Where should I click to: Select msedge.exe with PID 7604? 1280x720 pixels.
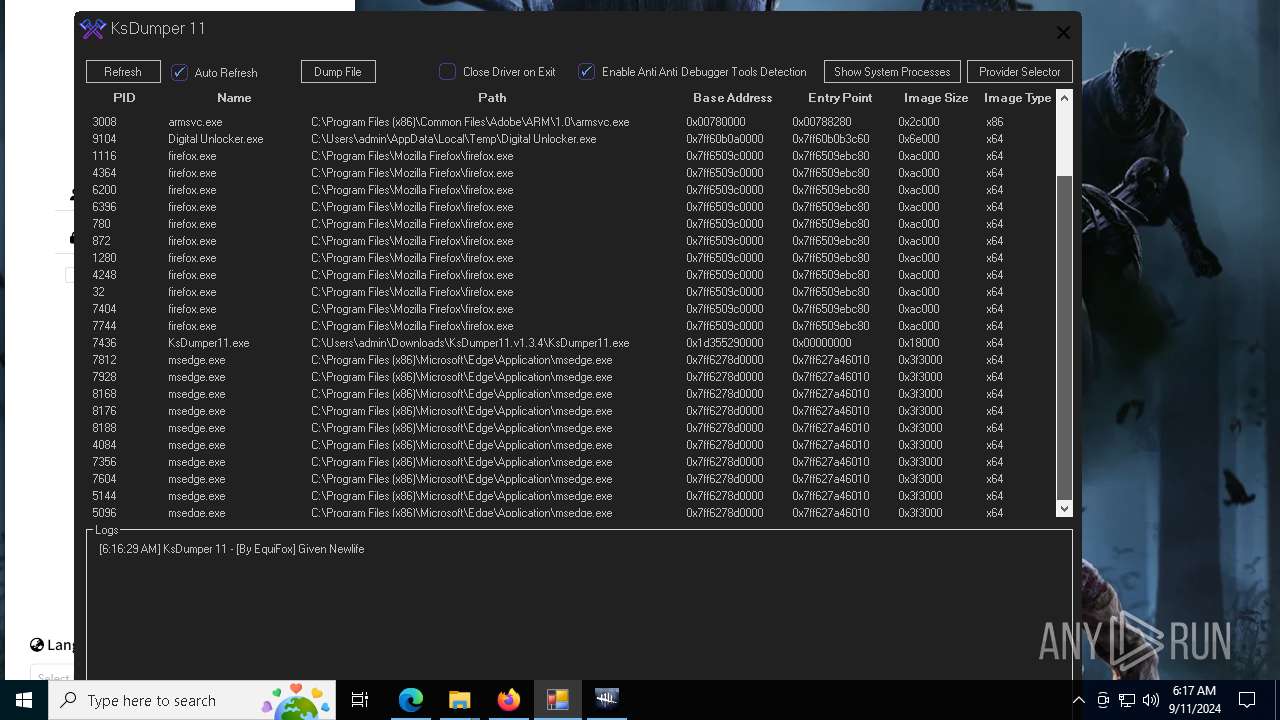(x=570, y=479)
